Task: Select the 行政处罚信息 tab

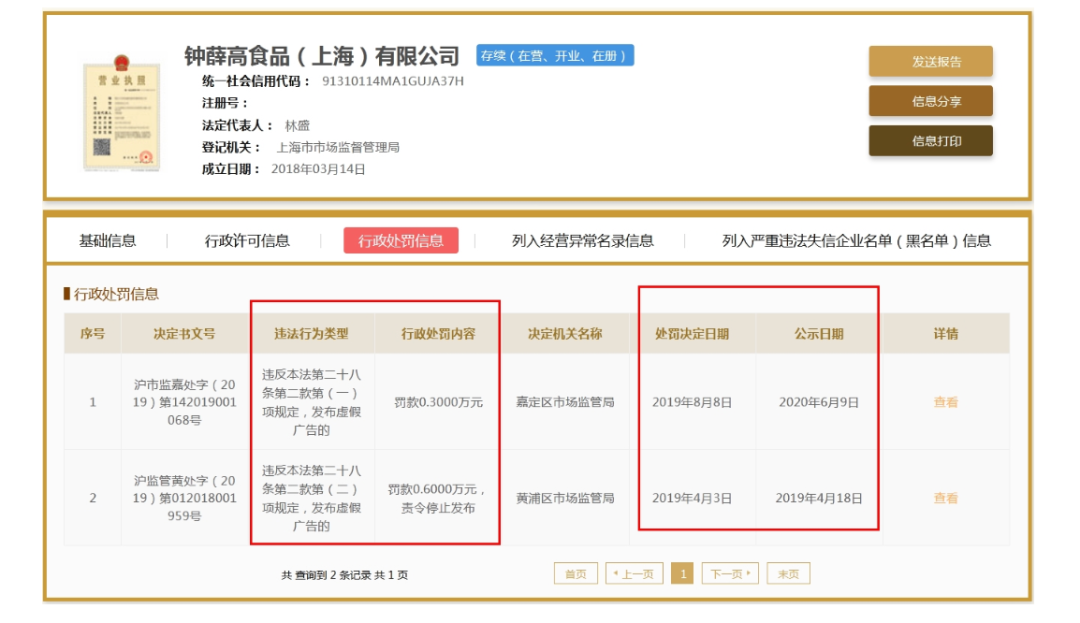Action: (401, 240)
